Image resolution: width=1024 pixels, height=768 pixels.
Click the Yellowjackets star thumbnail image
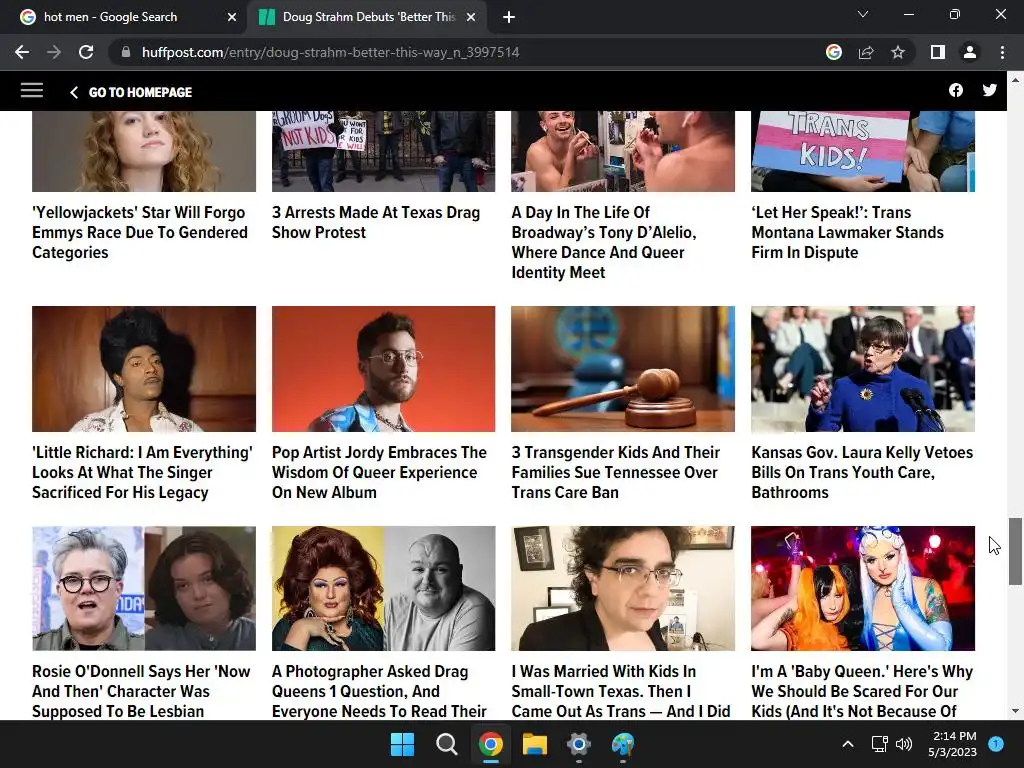pyautogui.click(x=144, y=151)
